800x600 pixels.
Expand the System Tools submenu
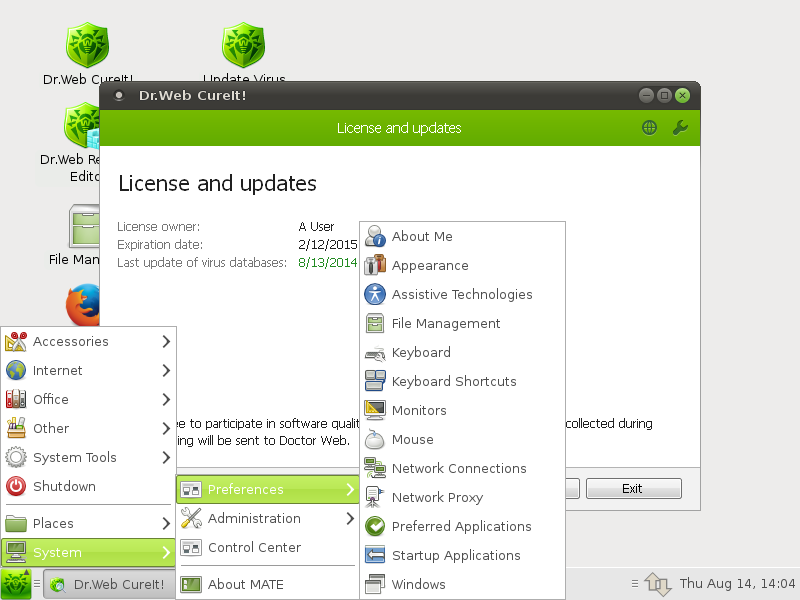(88, 458)
